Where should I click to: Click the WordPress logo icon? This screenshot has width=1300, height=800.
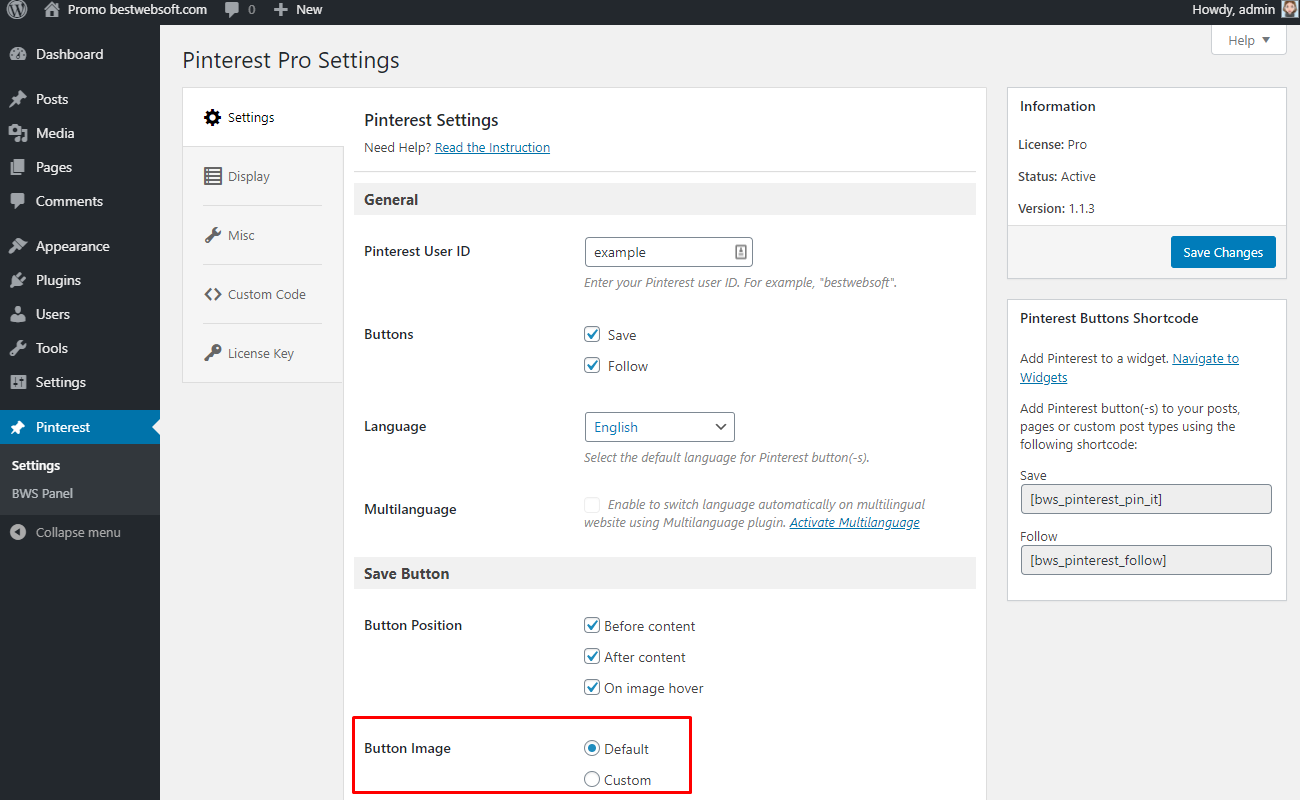17,10
